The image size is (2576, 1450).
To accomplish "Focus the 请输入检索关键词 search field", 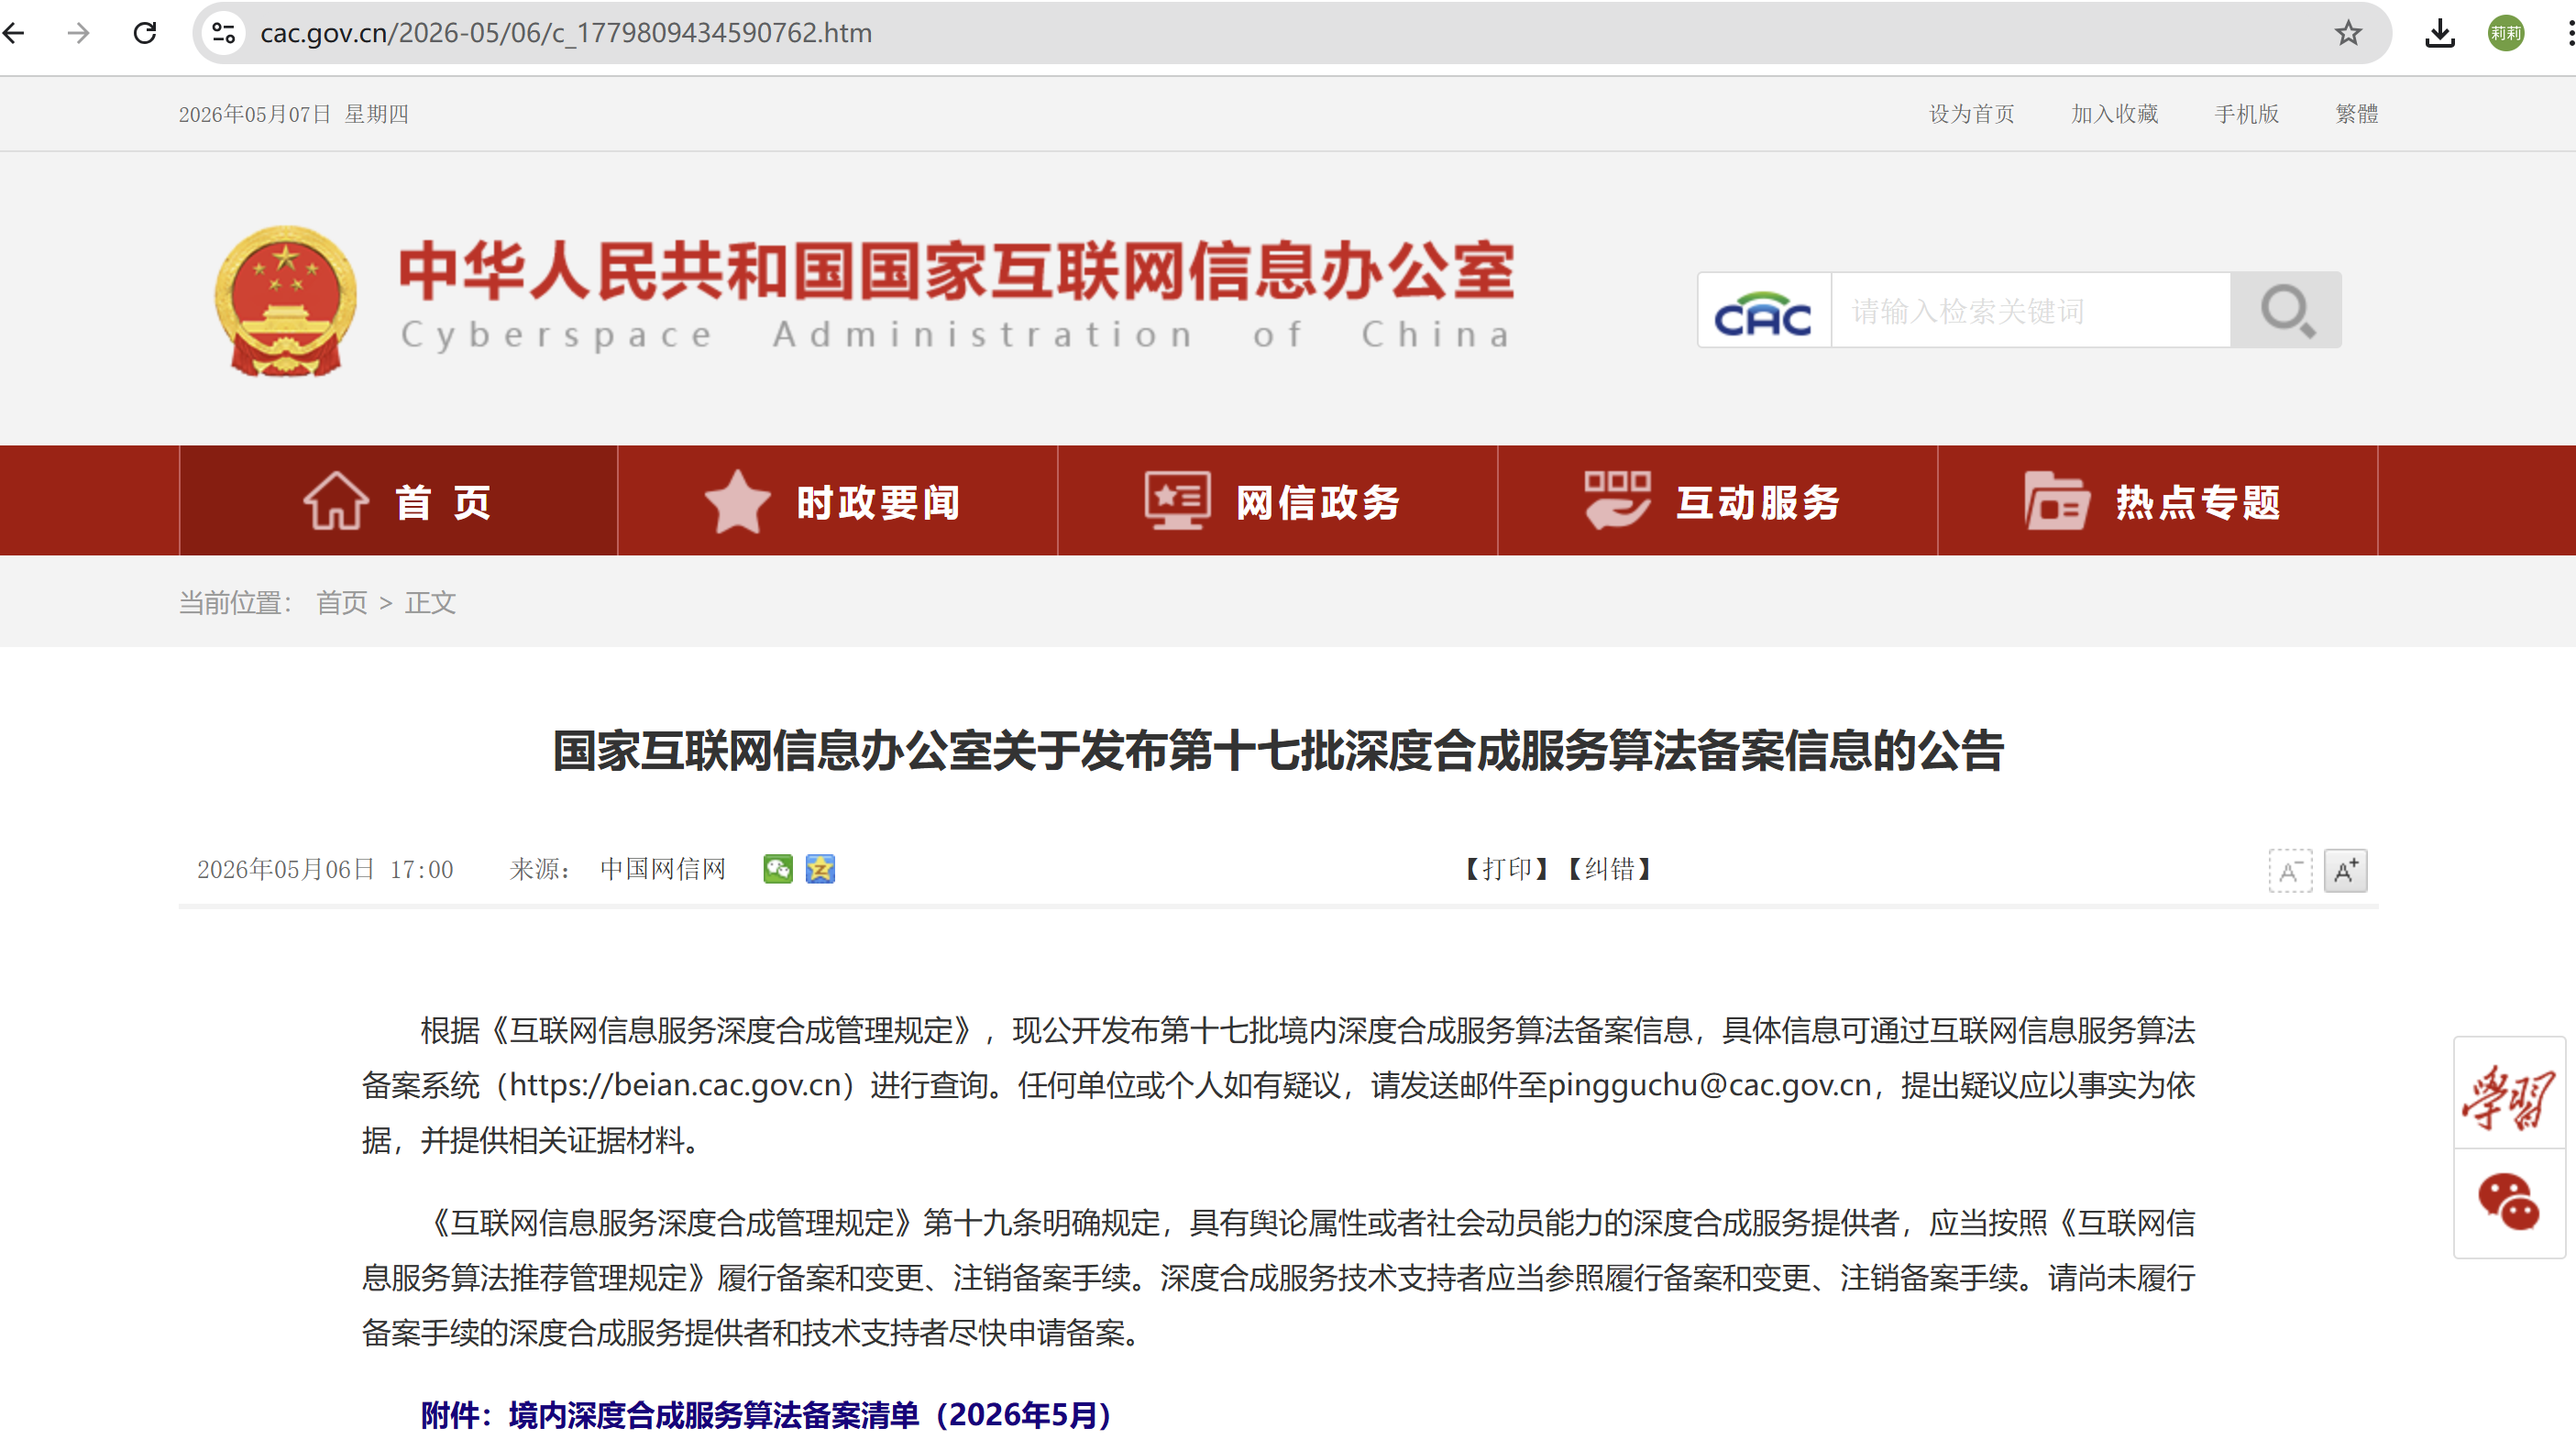I will tap(2030, 311).
